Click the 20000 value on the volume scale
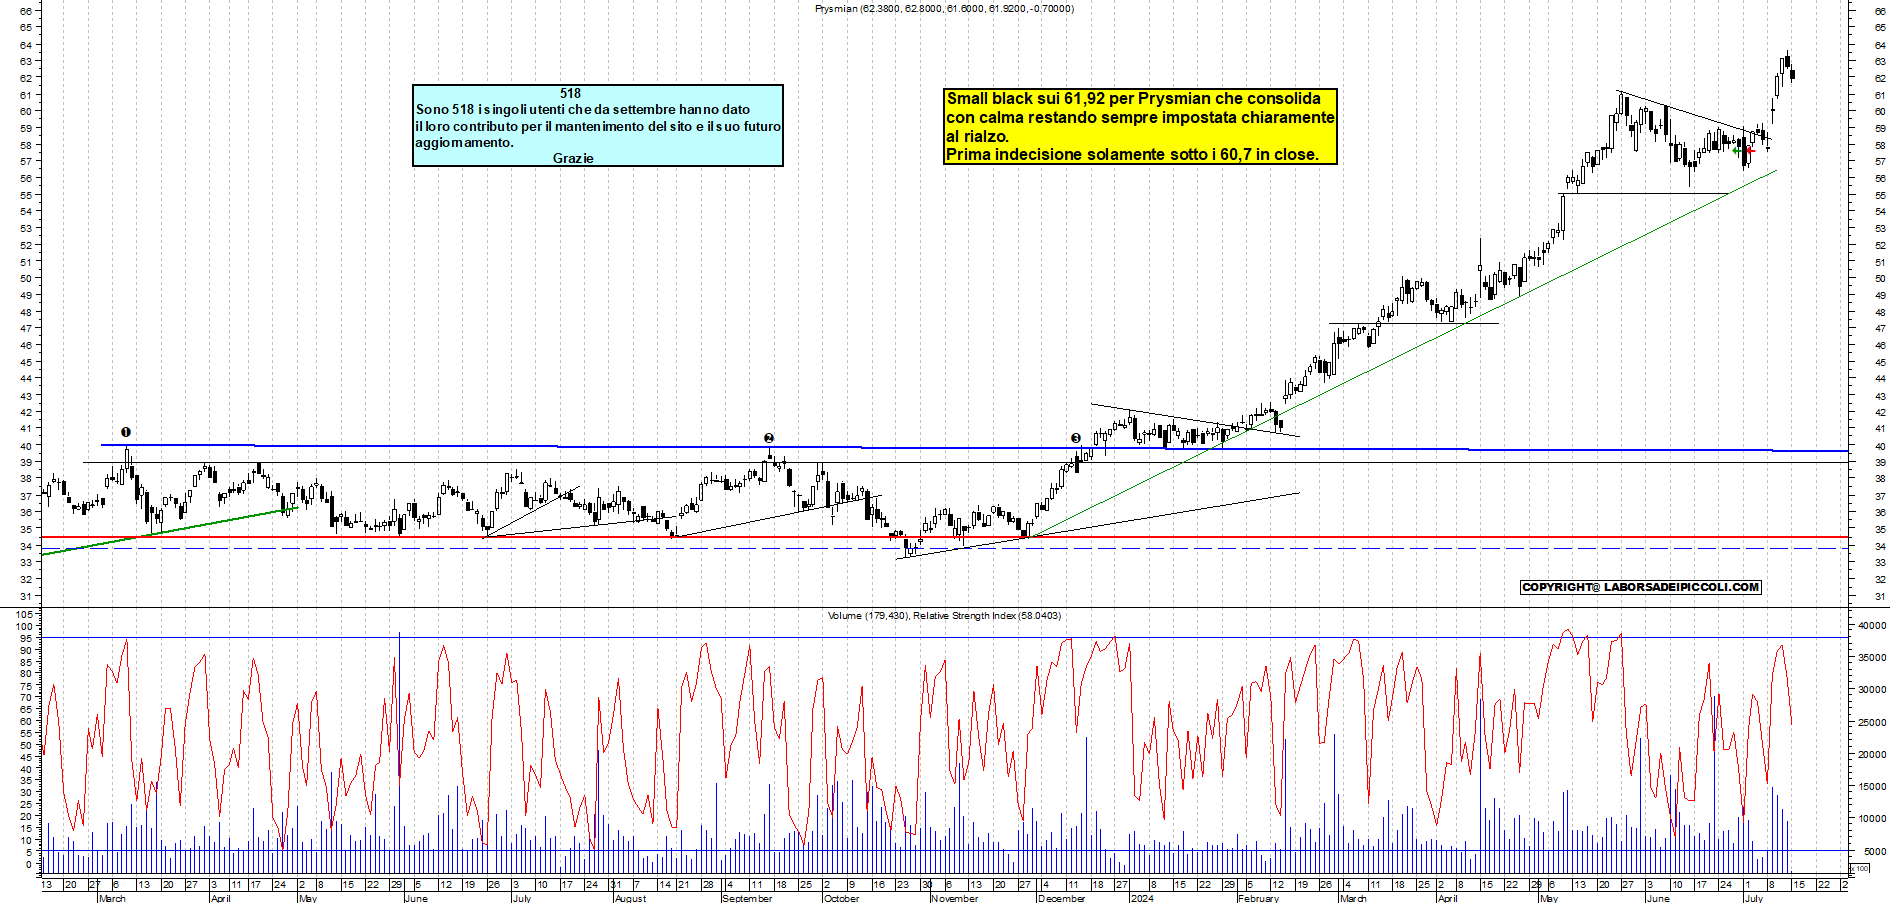 coord(1871,755)
